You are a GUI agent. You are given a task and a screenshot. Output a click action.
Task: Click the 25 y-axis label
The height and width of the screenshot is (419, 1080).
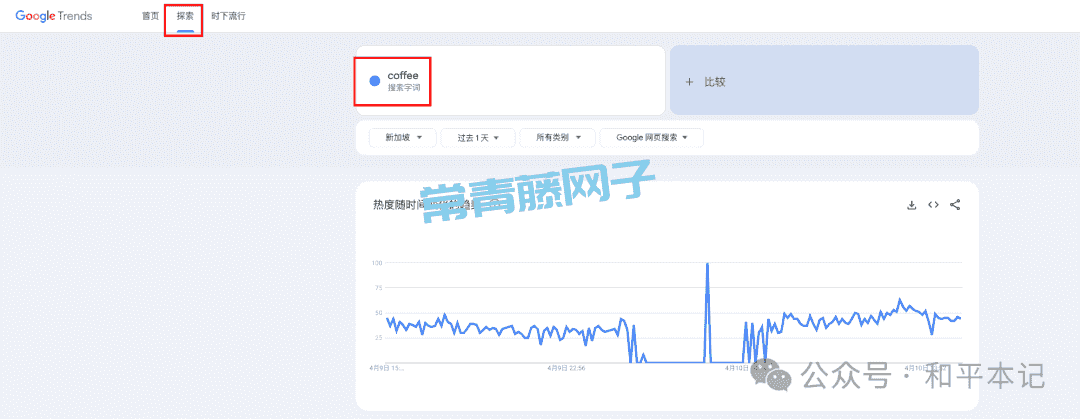tap(378, 338)
